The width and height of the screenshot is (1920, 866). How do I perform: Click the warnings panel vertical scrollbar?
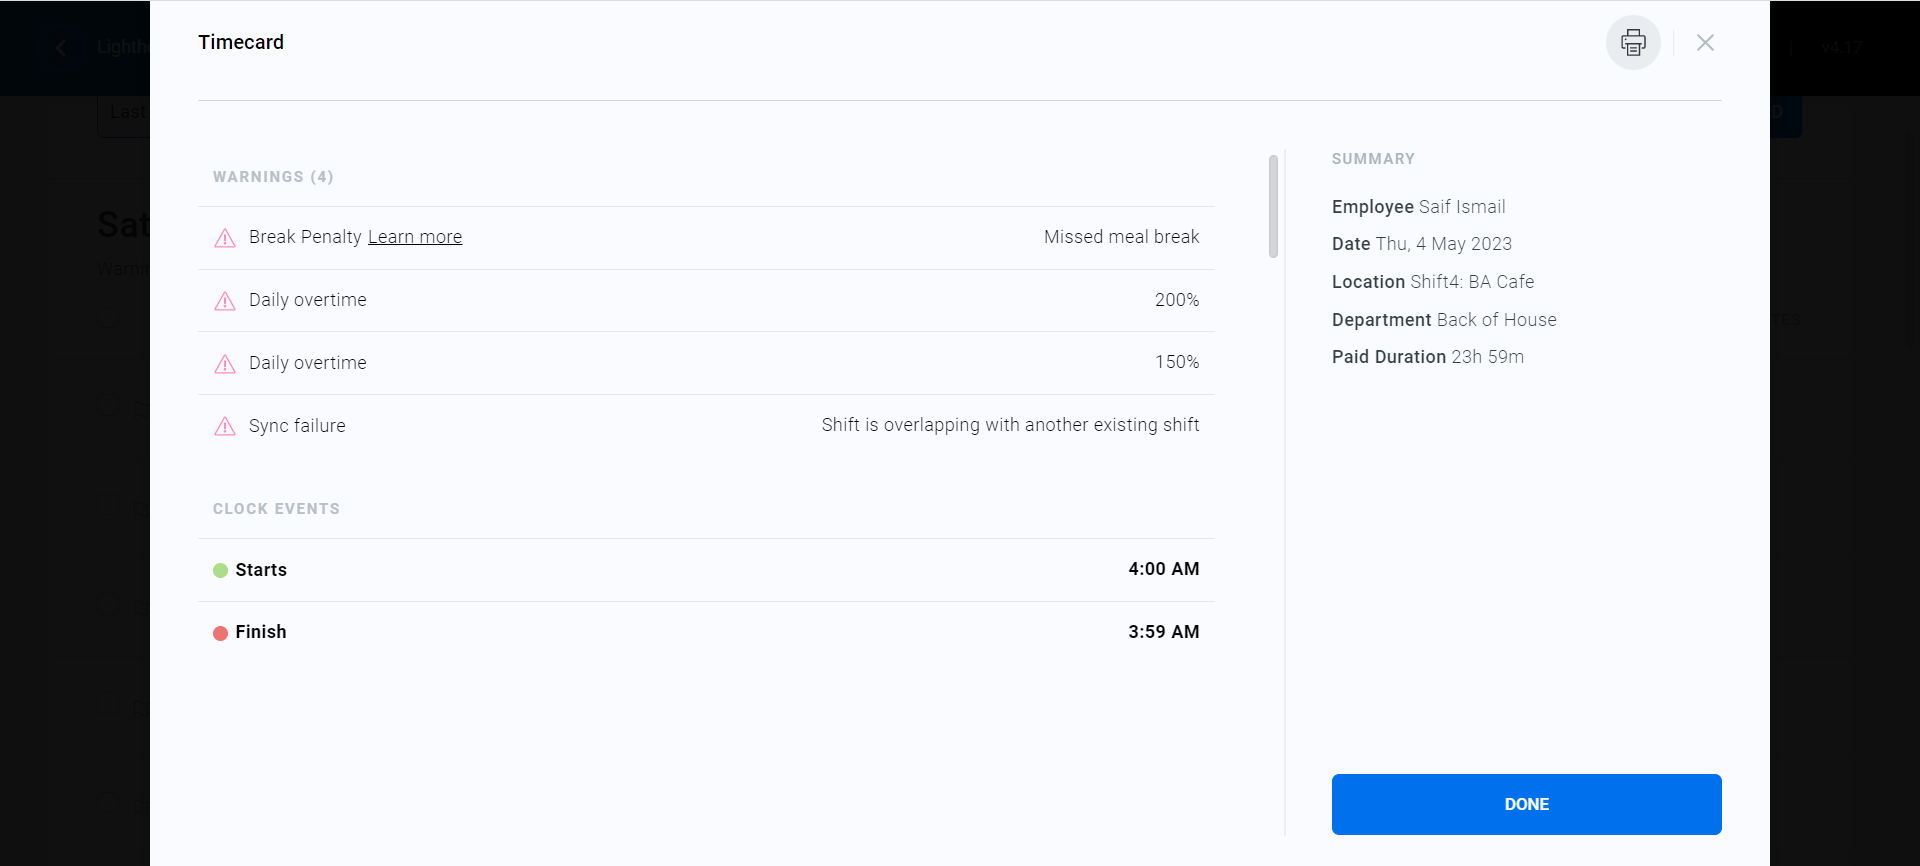coord(1273,206)
